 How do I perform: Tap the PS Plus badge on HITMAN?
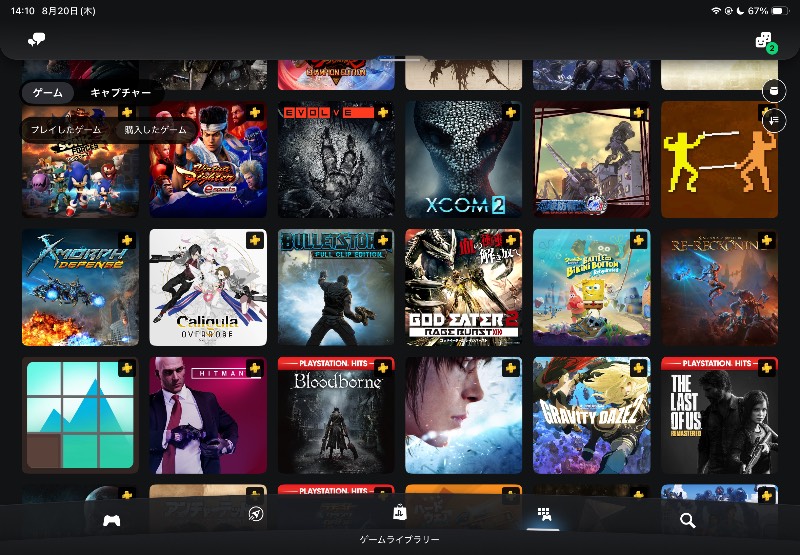point(255,368)
